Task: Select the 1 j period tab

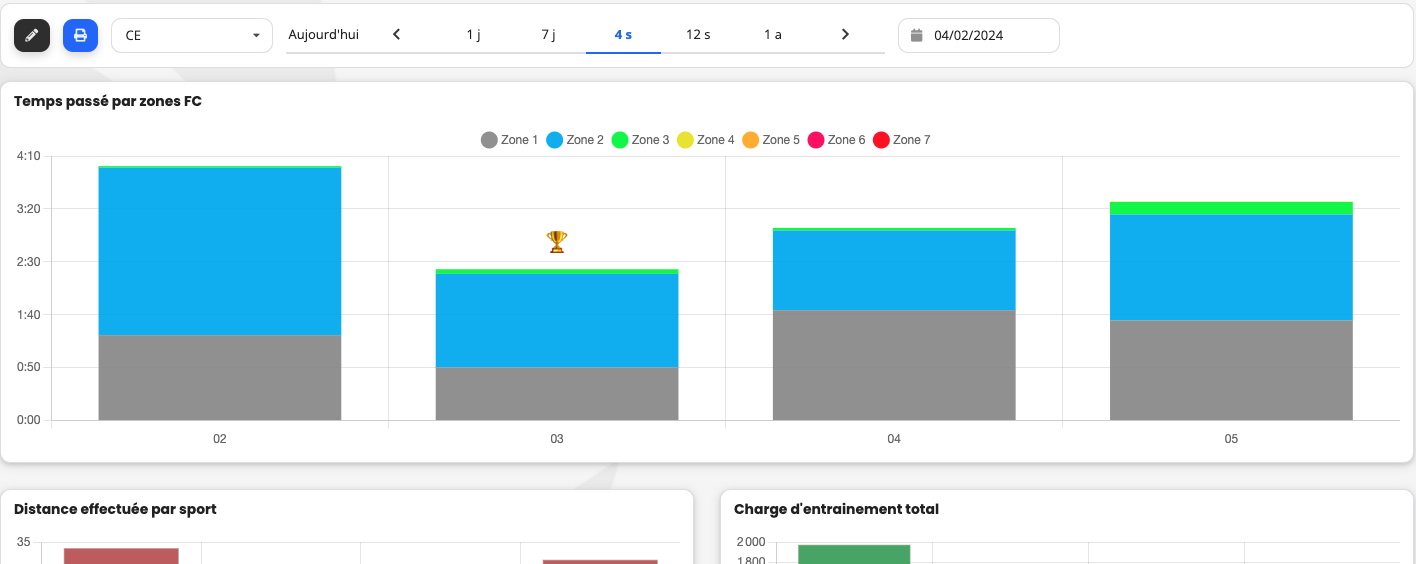Action: click(x=473, y=34)
